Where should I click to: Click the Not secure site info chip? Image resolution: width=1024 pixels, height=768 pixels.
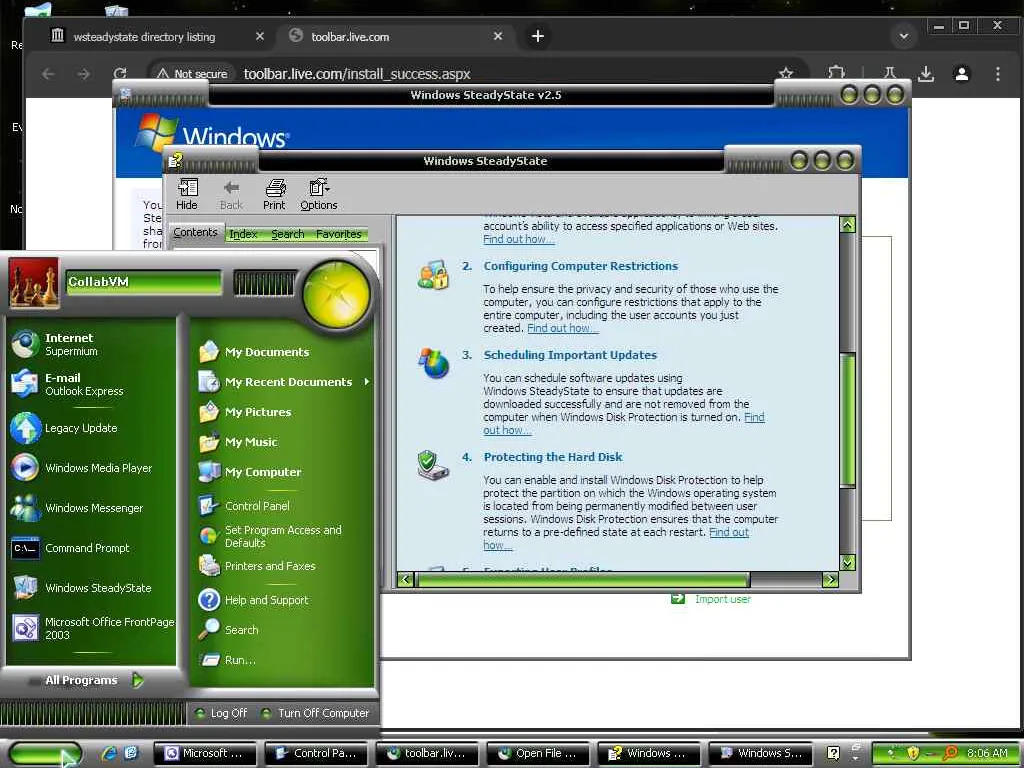[193, 74]
